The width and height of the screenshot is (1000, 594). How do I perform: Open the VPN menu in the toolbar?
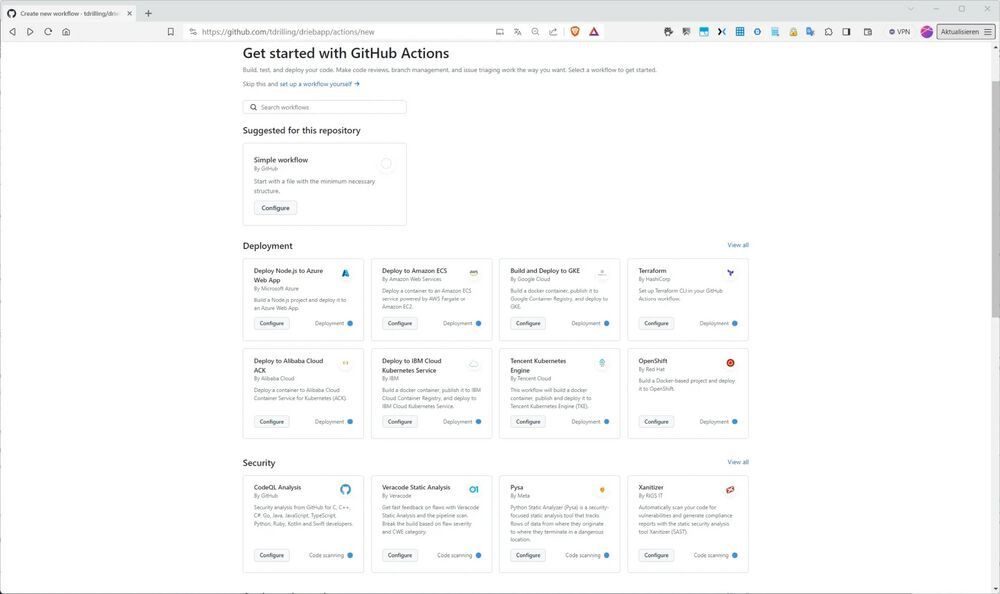pyautogui.click(x=899, y=31)
